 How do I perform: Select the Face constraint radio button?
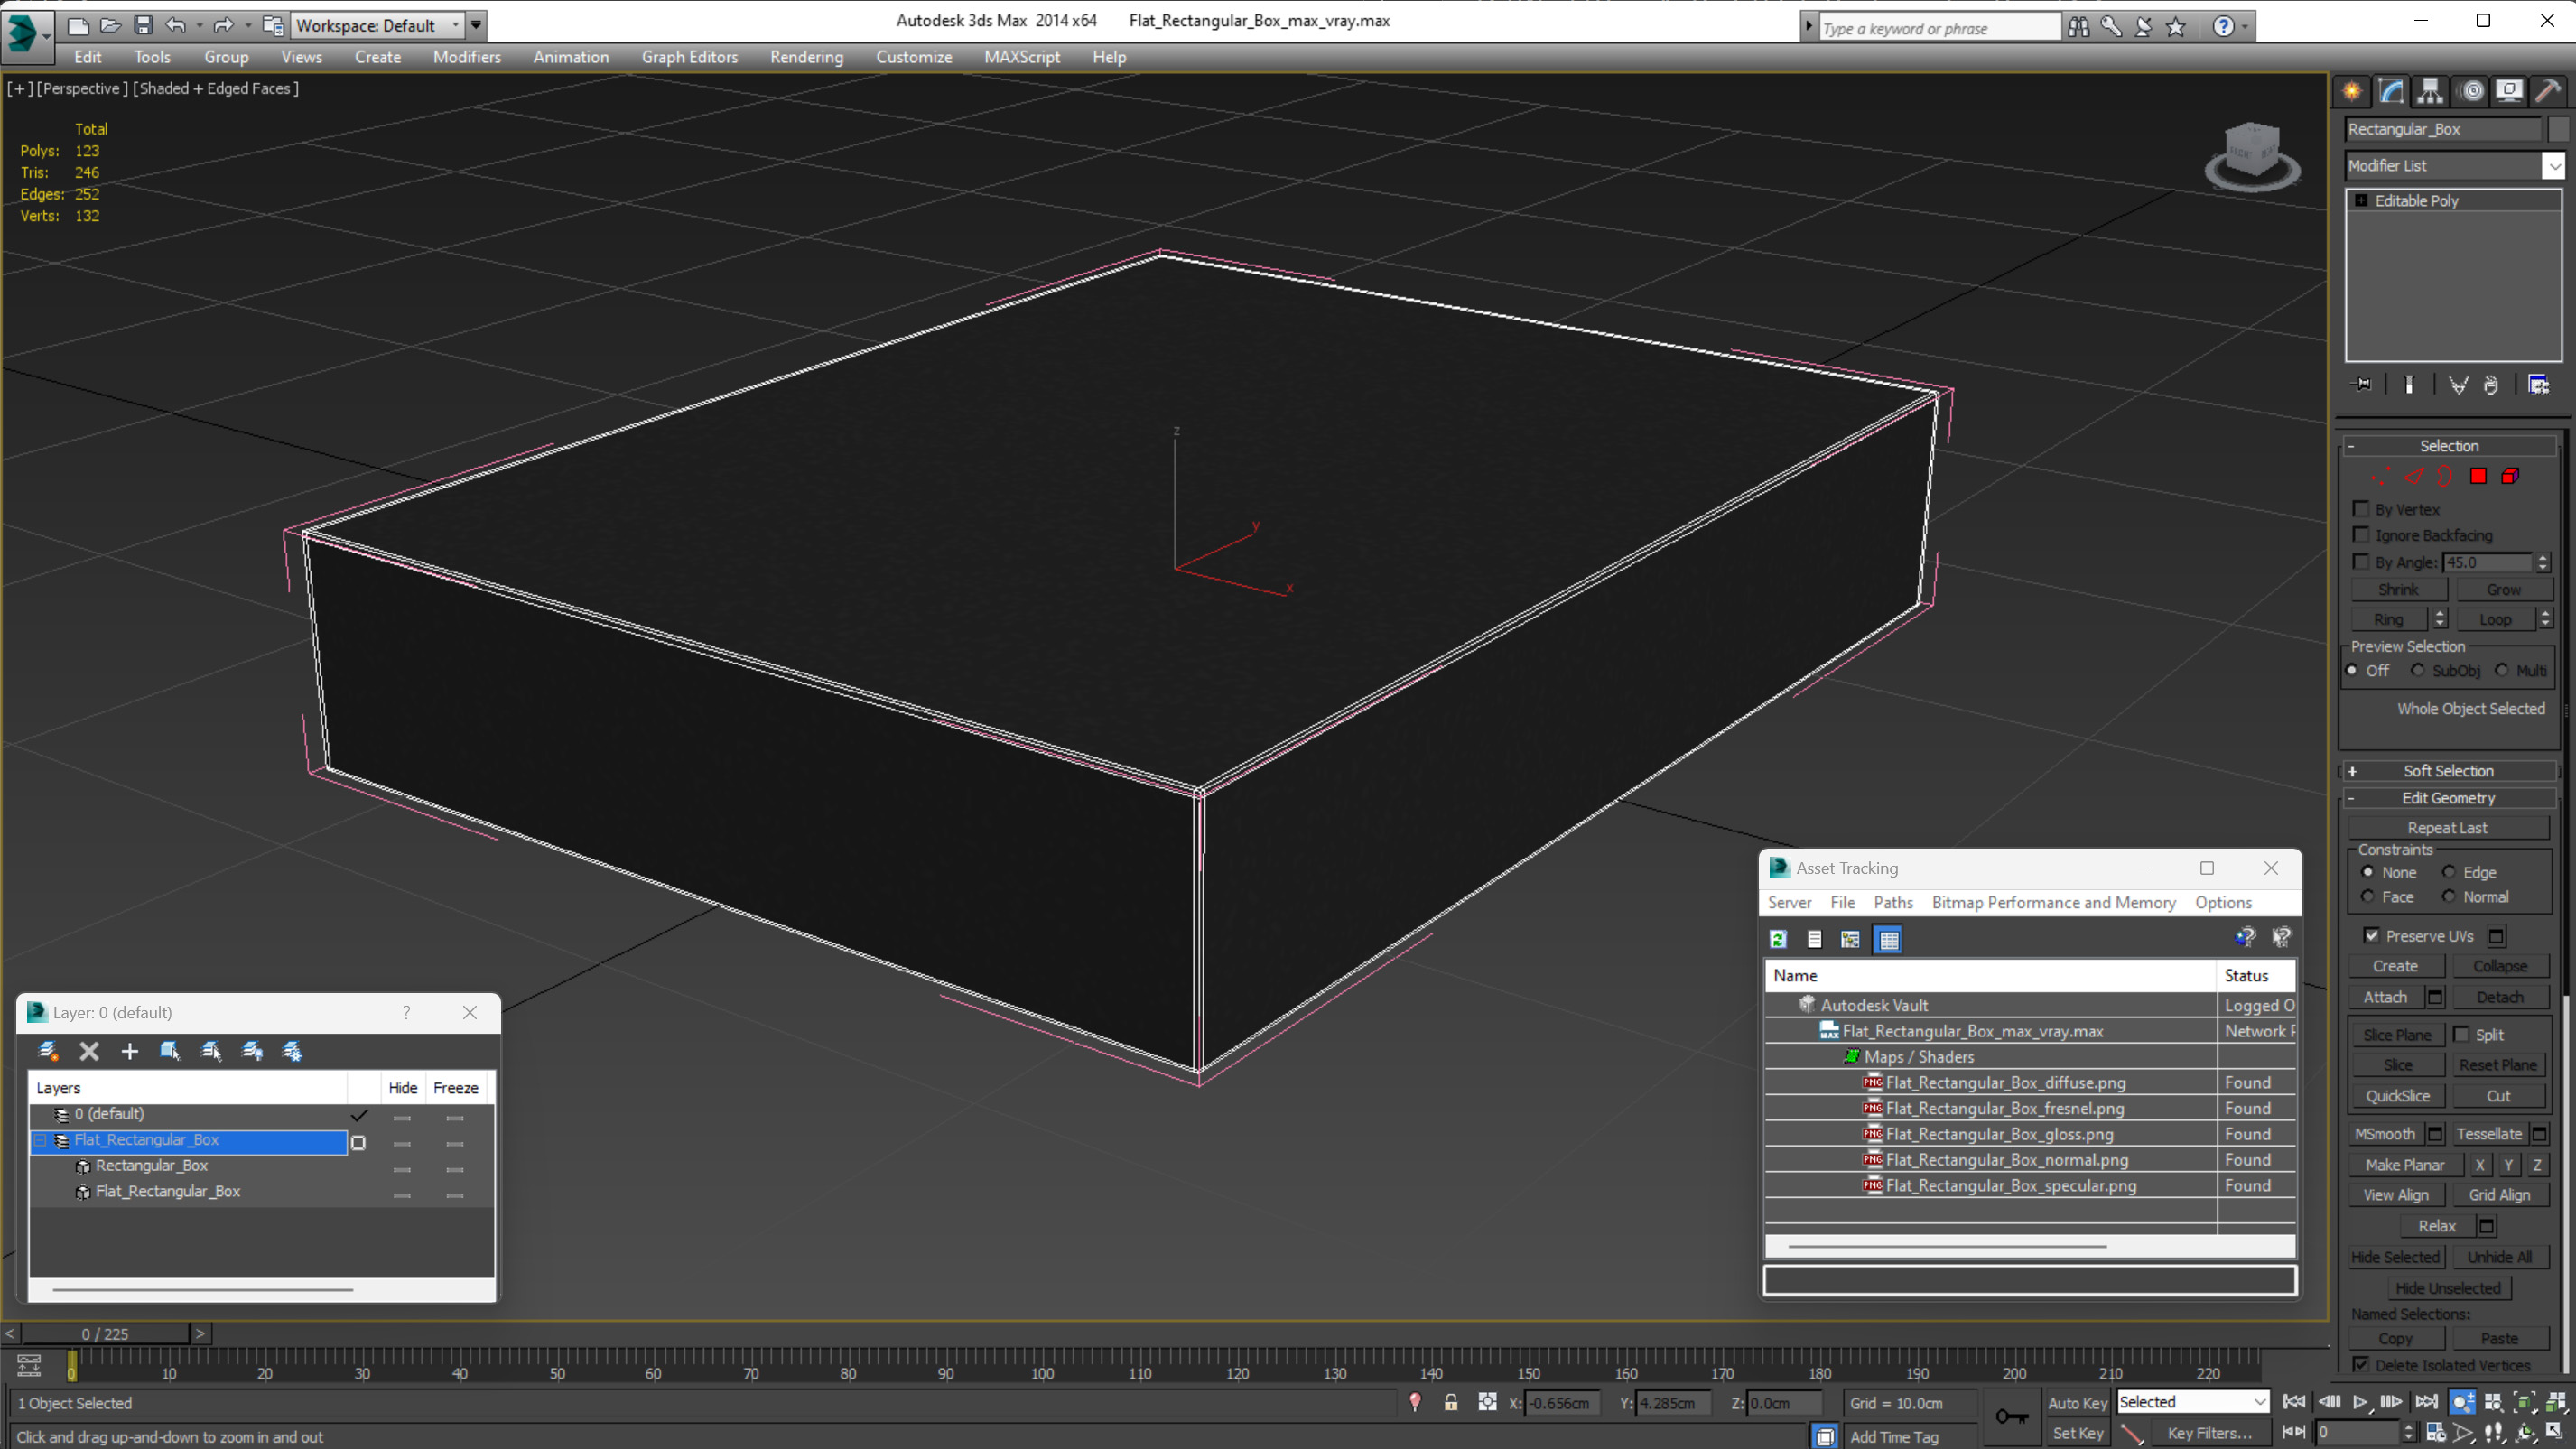click(2367, 897)
